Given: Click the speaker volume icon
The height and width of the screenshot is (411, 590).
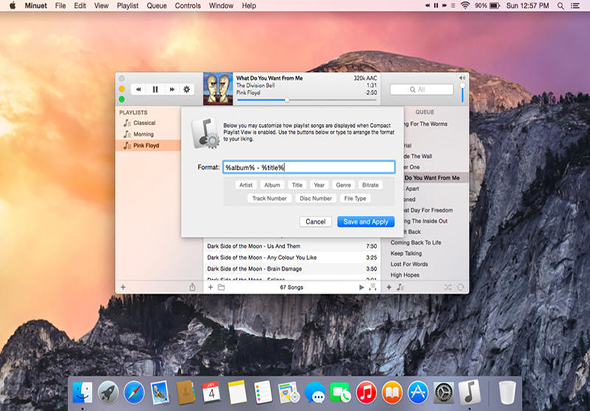Looking at the screenshot, I should (x=462, y=78).
